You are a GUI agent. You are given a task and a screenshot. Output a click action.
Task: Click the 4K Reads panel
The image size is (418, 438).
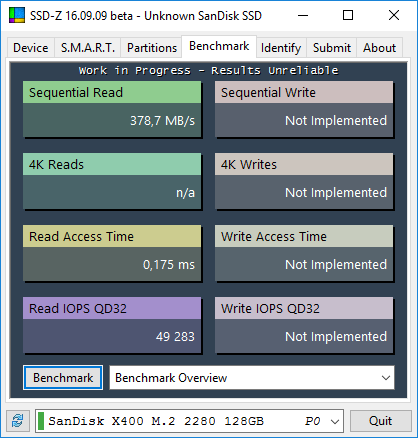click(112, 181)
